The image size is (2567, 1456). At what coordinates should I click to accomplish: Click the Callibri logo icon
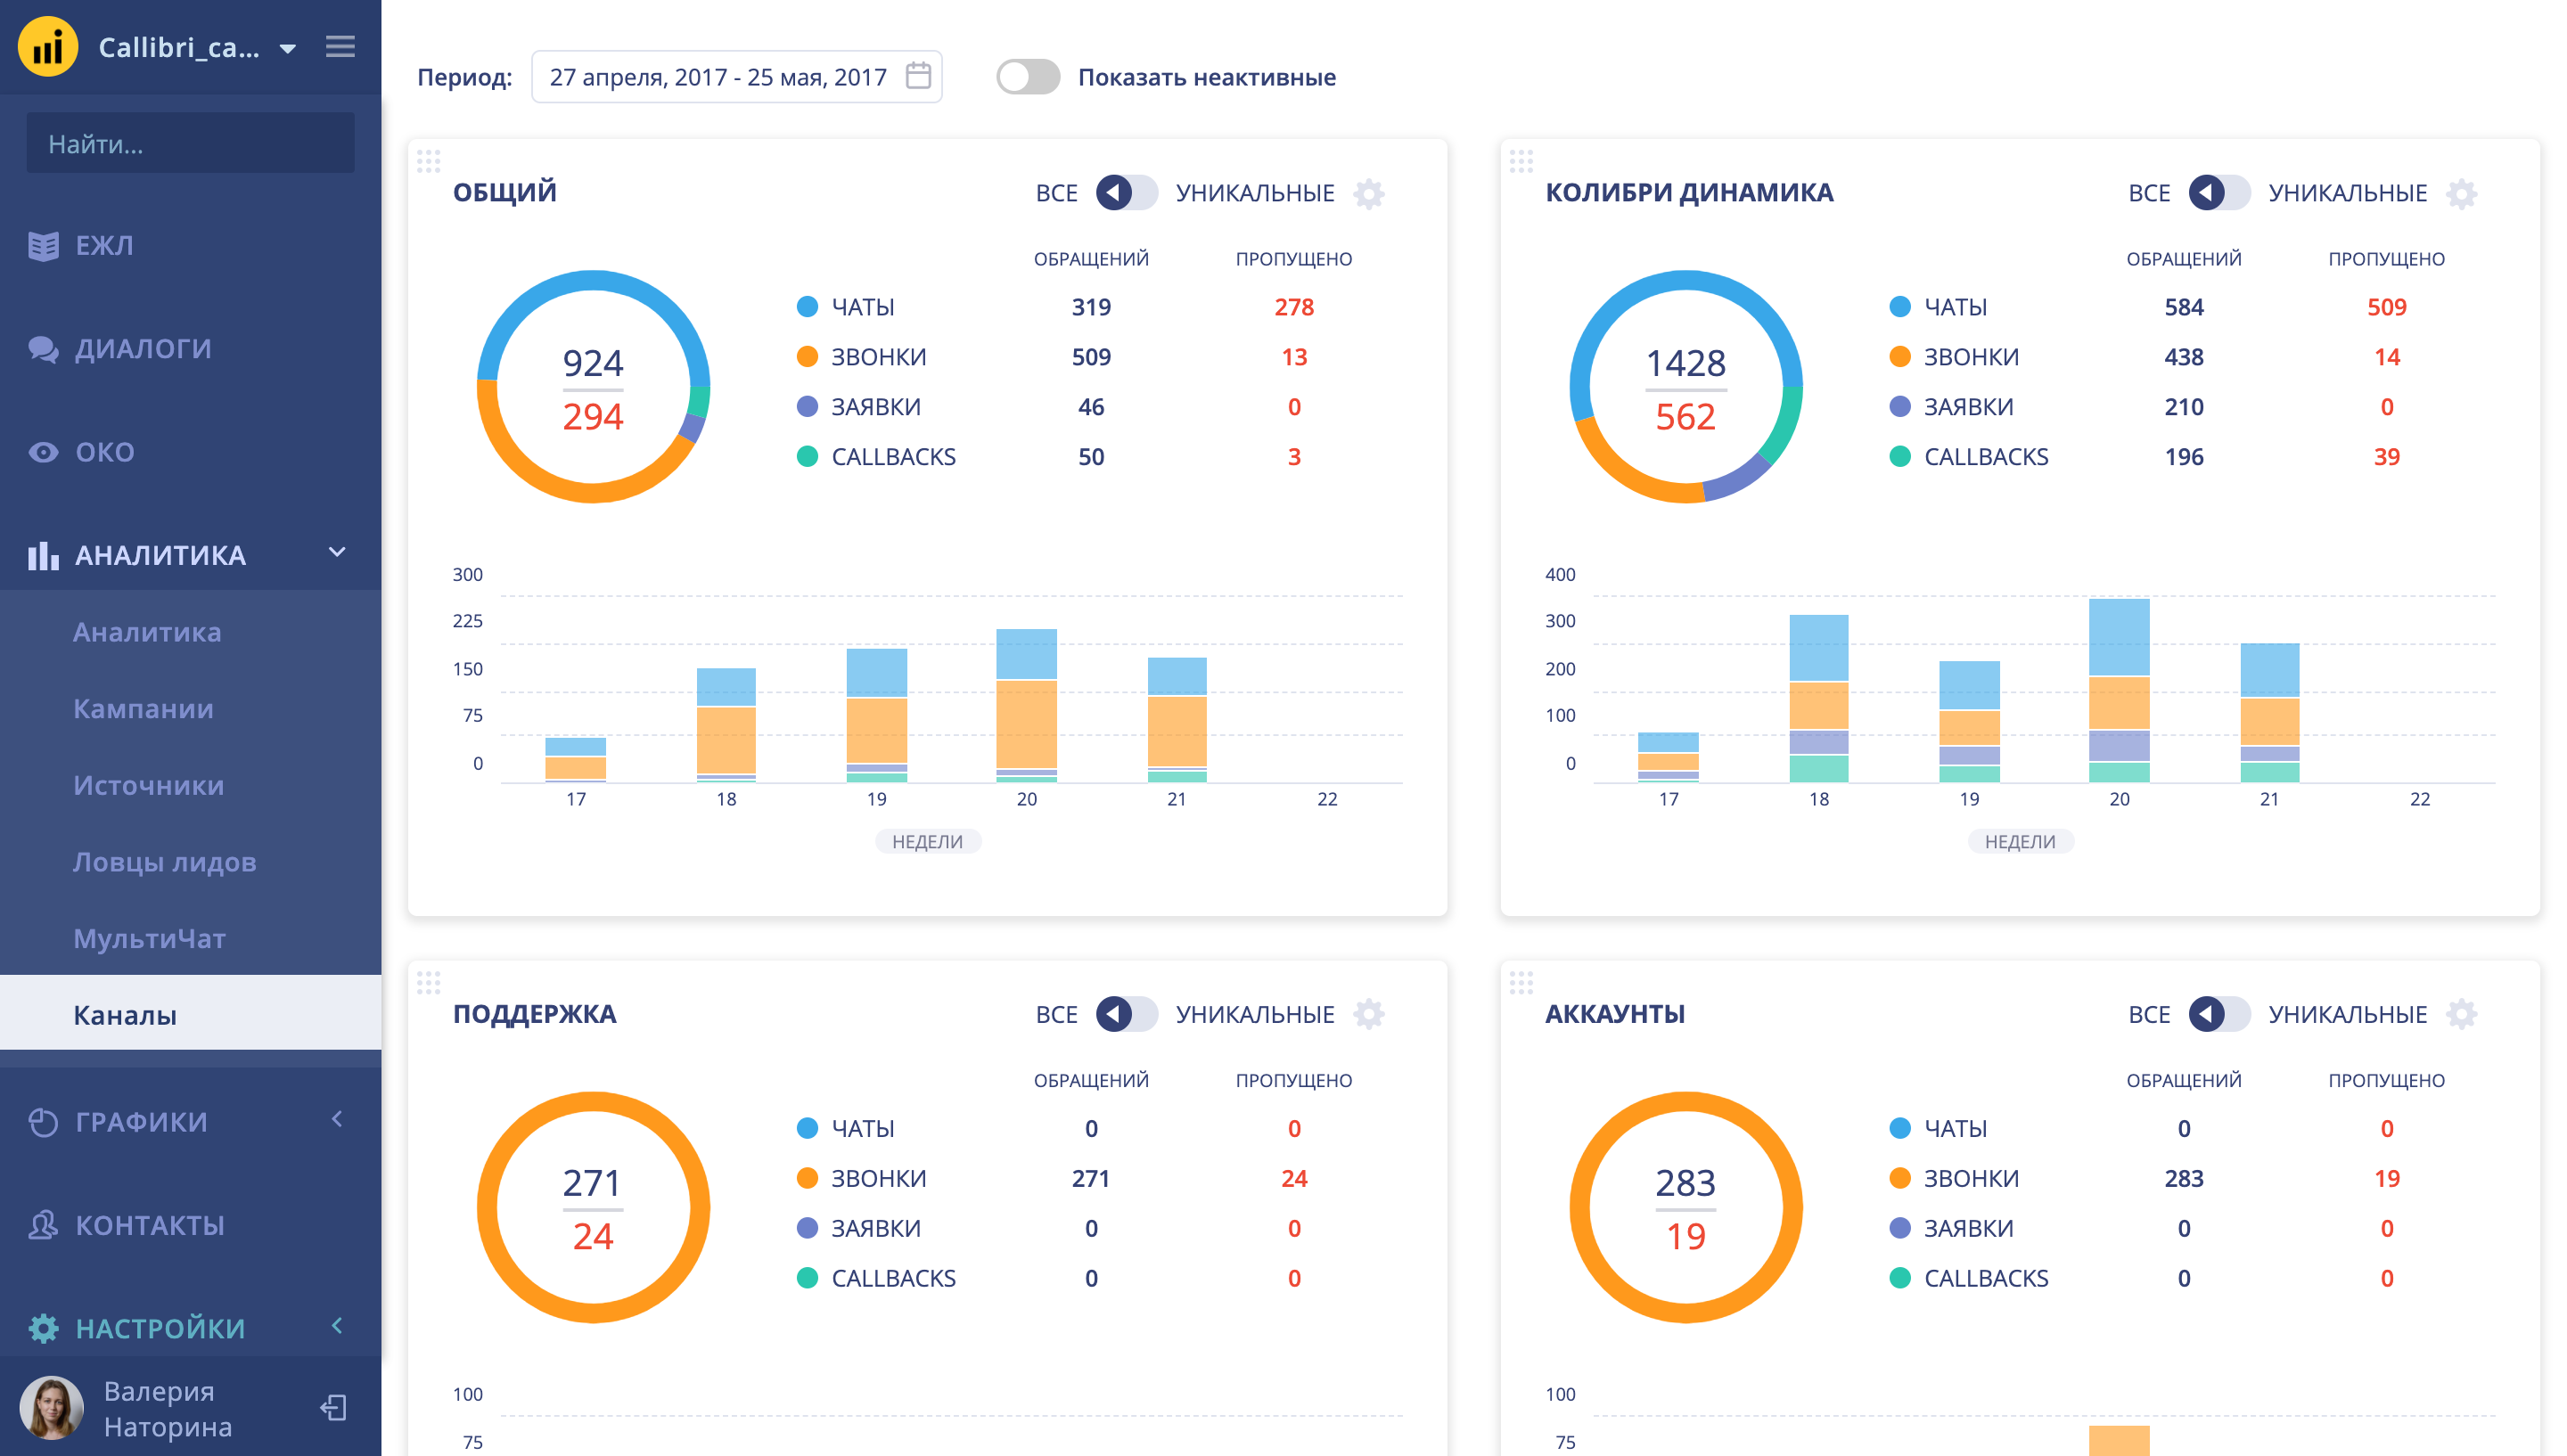pyautogui.click(x=47, y=47)
